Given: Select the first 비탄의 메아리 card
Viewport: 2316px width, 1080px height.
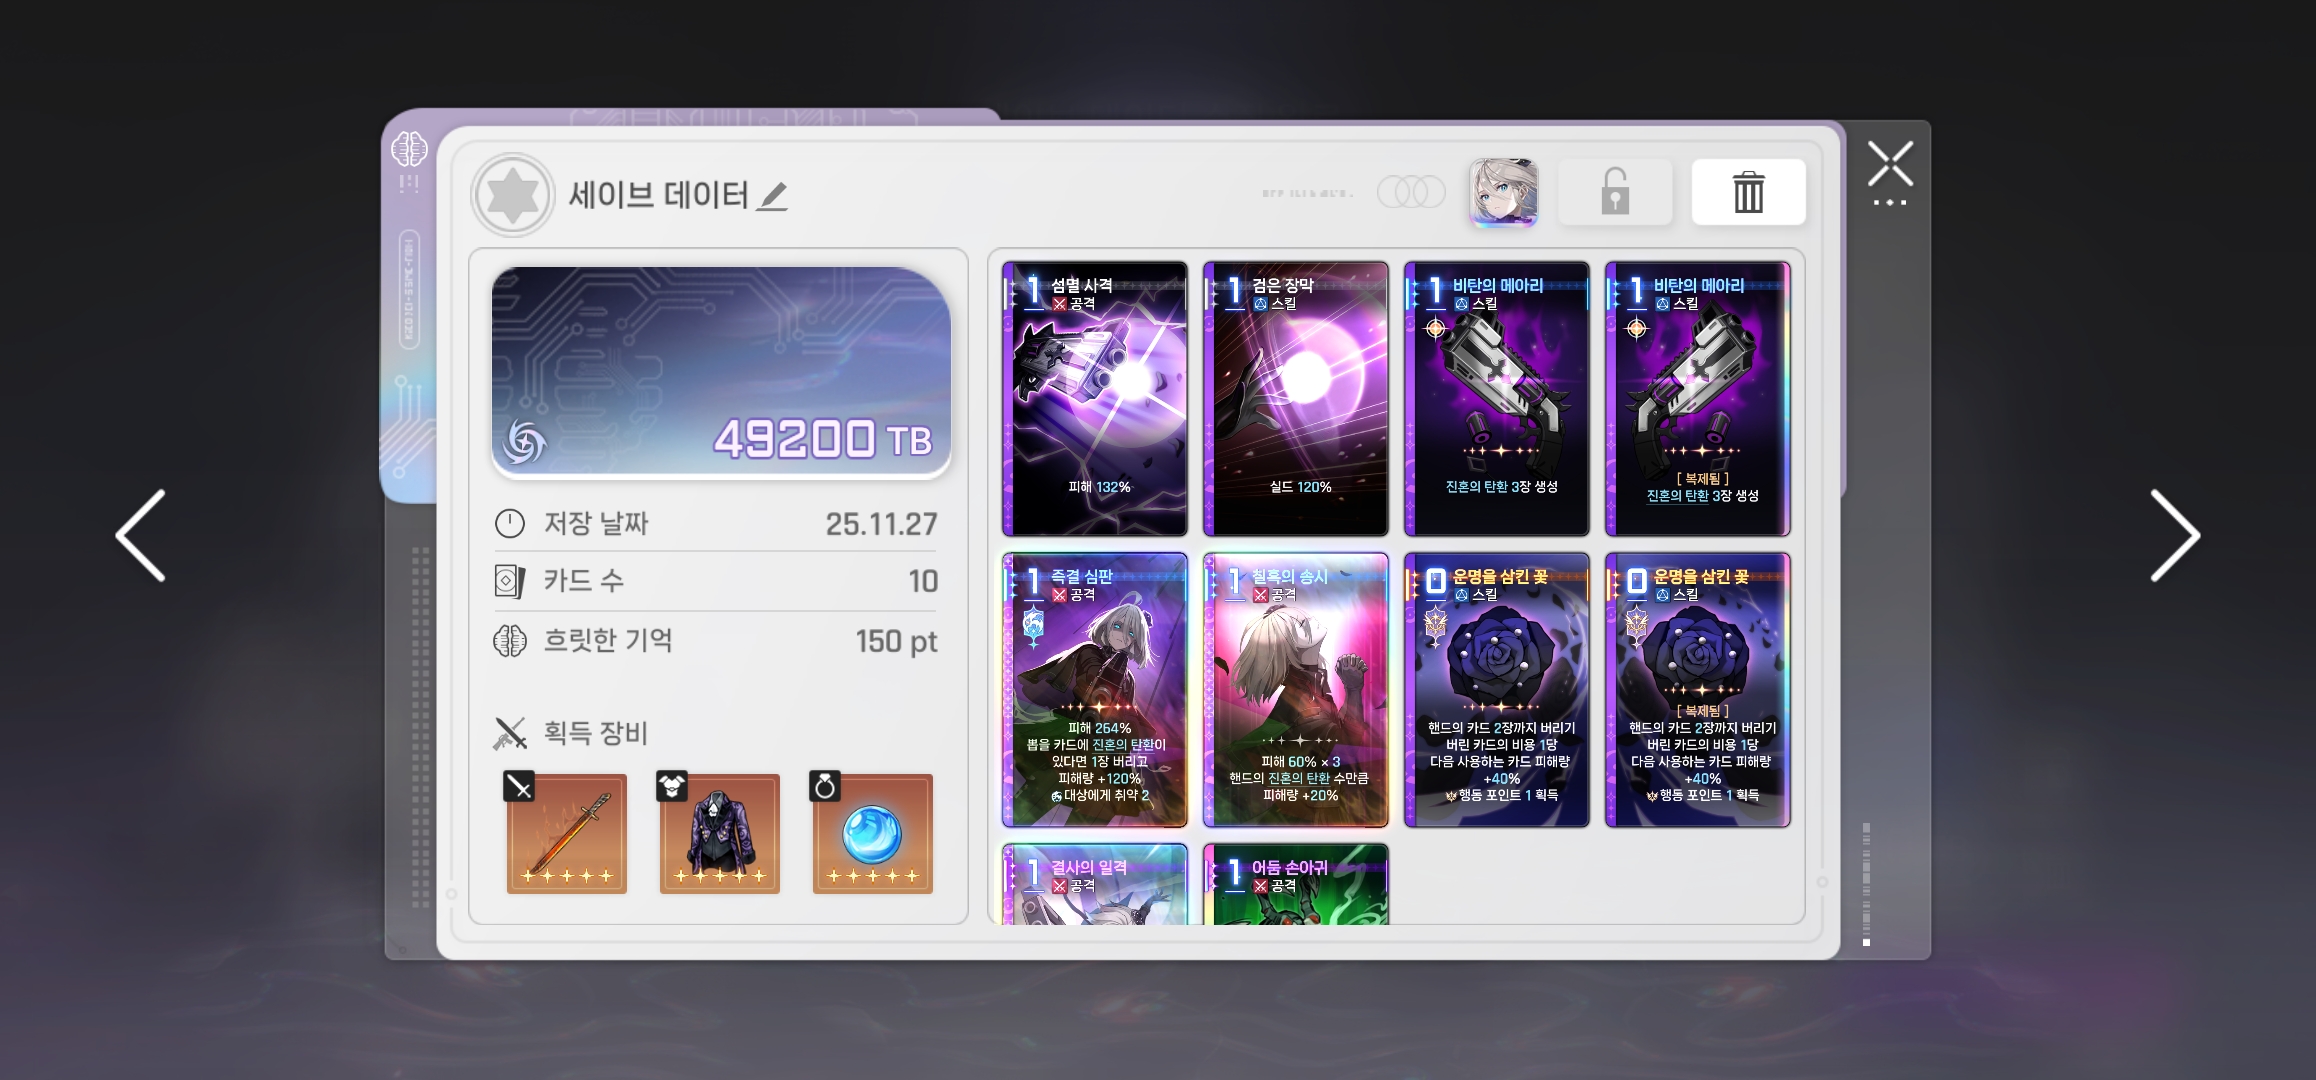Looking at the screenshot, I should [x=1497, y=399].
